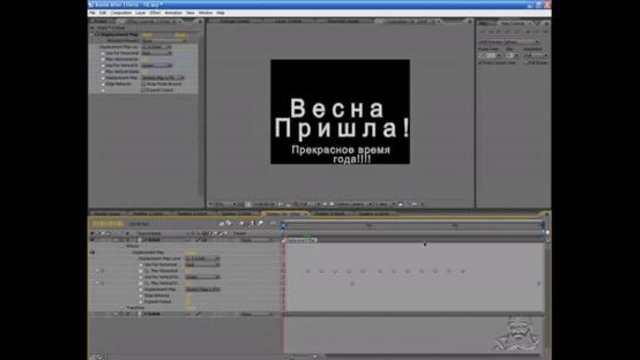Image resolution: width=640 pixels, height=360 pixels.
Task: Toggle Max Vertical Displacement stopwatch in Effect Controls
Action: coord(103,71)
